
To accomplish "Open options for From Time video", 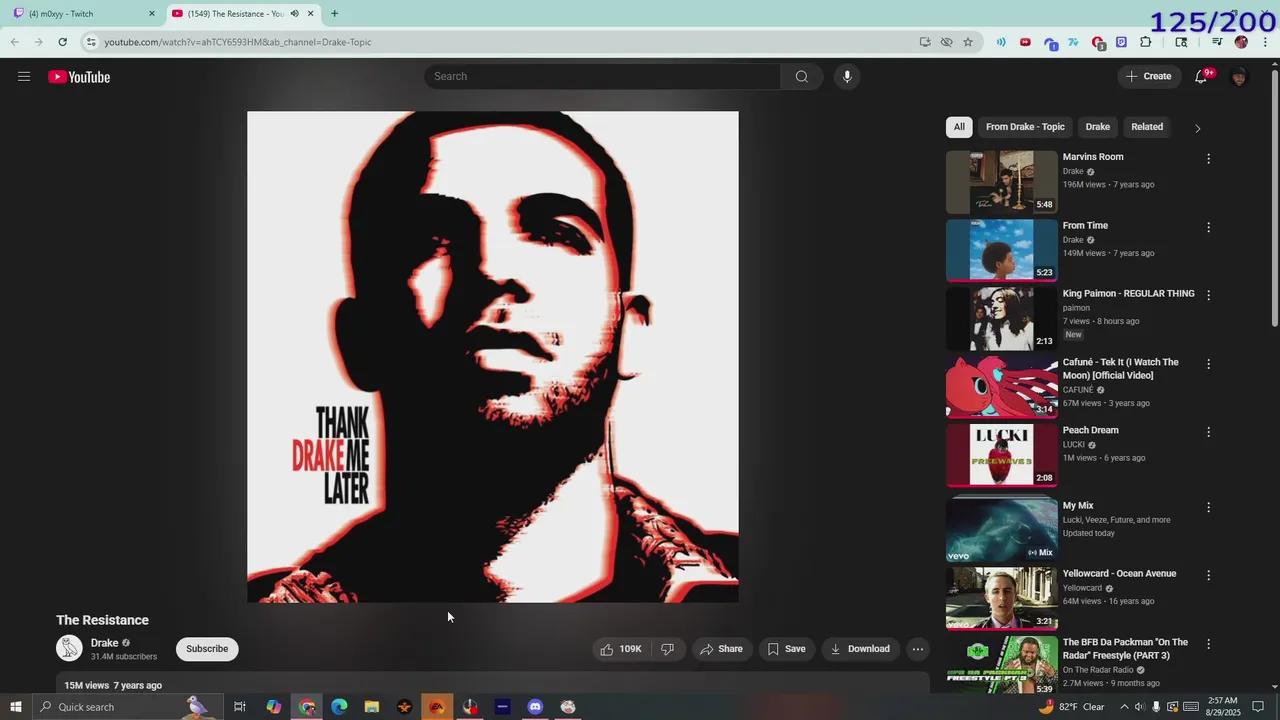I will [1208, 227].
